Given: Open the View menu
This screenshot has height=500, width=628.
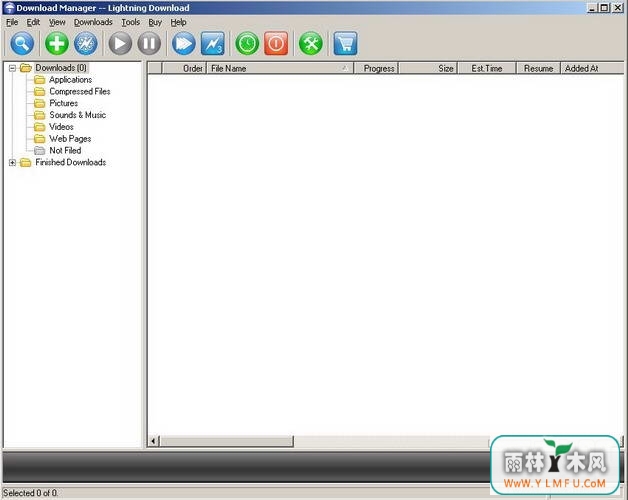Looking at the screenshot, I should (x=57, y=22).
